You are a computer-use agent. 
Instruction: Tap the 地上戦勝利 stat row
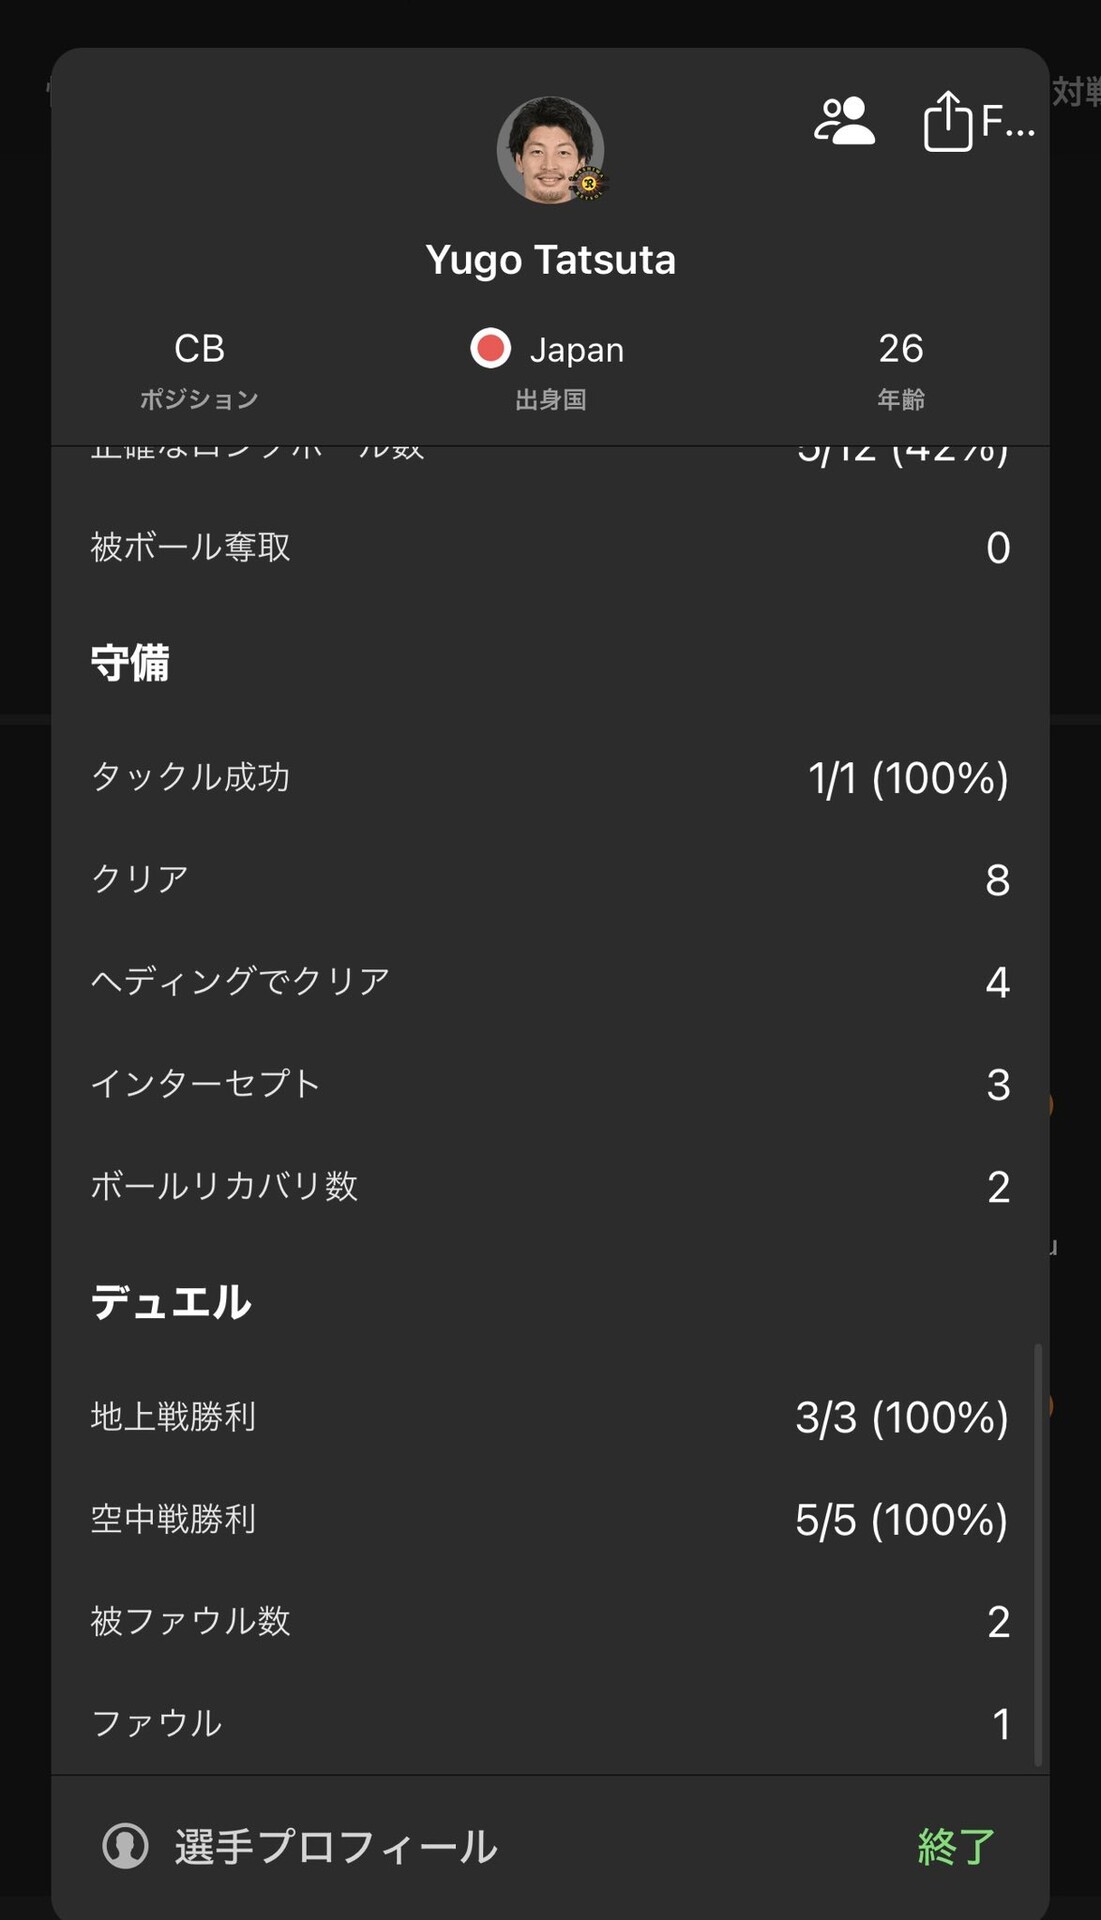tap(550, 1417)
